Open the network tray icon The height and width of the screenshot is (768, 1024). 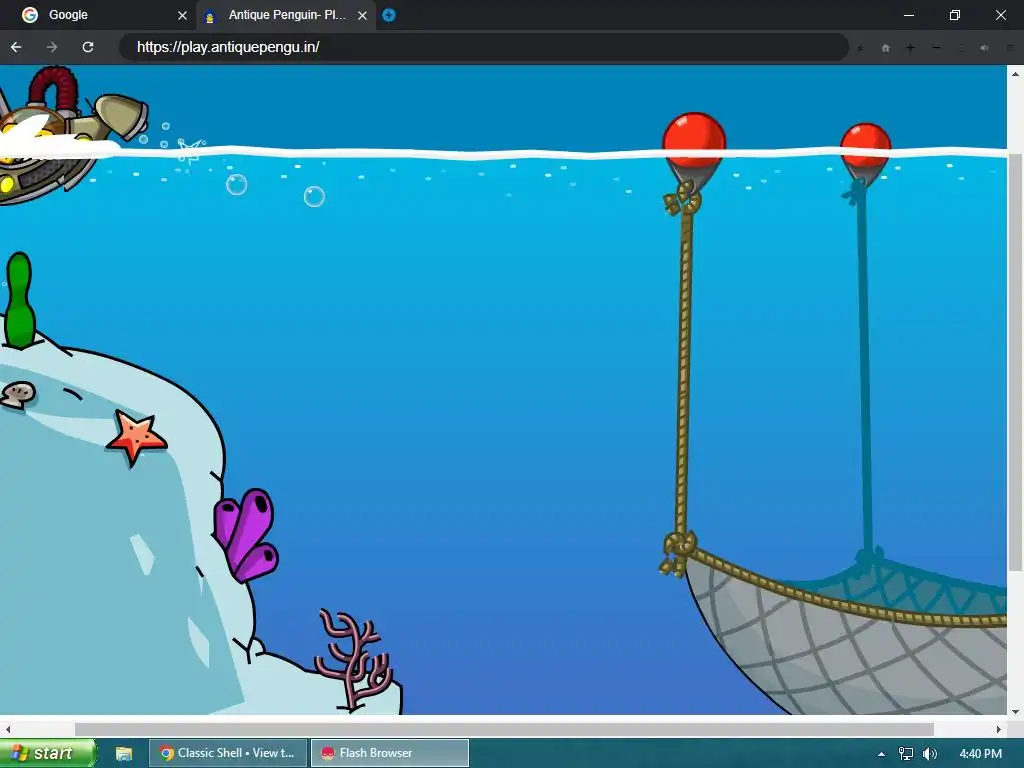(906, 754)
